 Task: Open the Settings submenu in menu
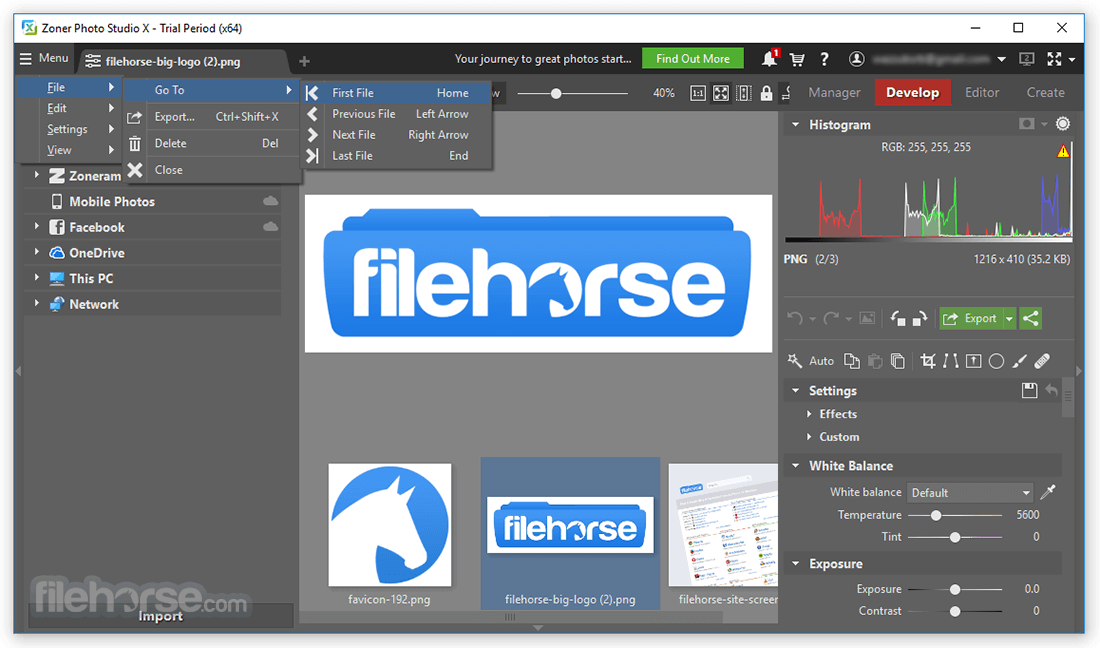click(x=70, y=129)
